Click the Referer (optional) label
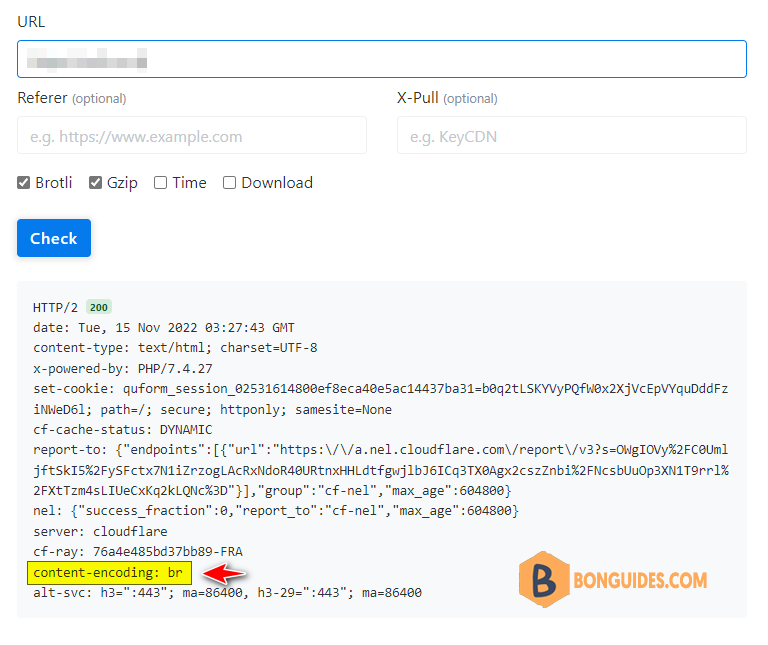 click(72, 98)
